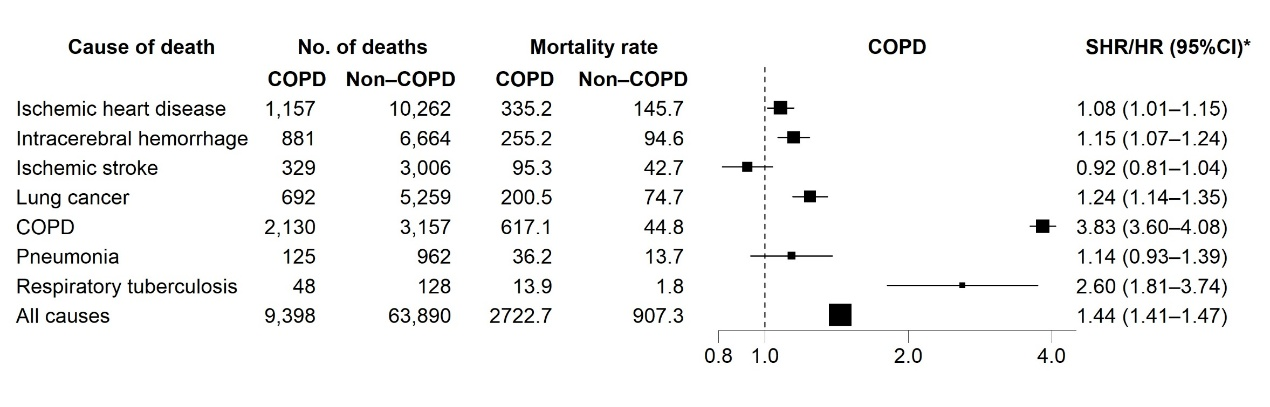1270x407 pixels.
Task: Click the "No. of deaths" header
Action: click(362, 47)
